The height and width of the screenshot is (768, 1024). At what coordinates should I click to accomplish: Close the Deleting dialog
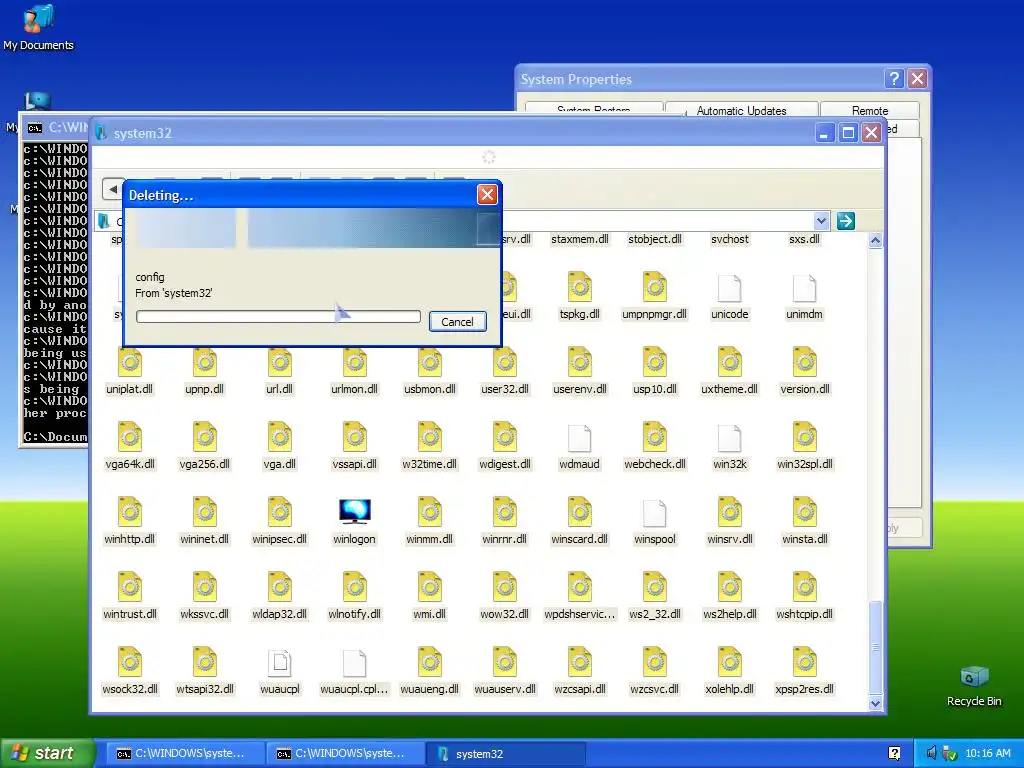(x=487, y=195)
